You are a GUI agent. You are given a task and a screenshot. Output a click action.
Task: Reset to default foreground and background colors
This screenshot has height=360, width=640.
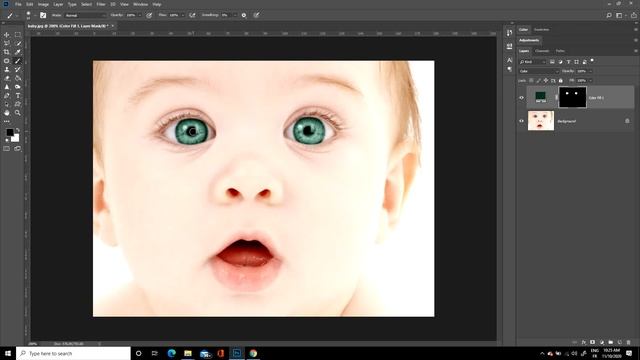pyautogui.click(x=7, y=140)
